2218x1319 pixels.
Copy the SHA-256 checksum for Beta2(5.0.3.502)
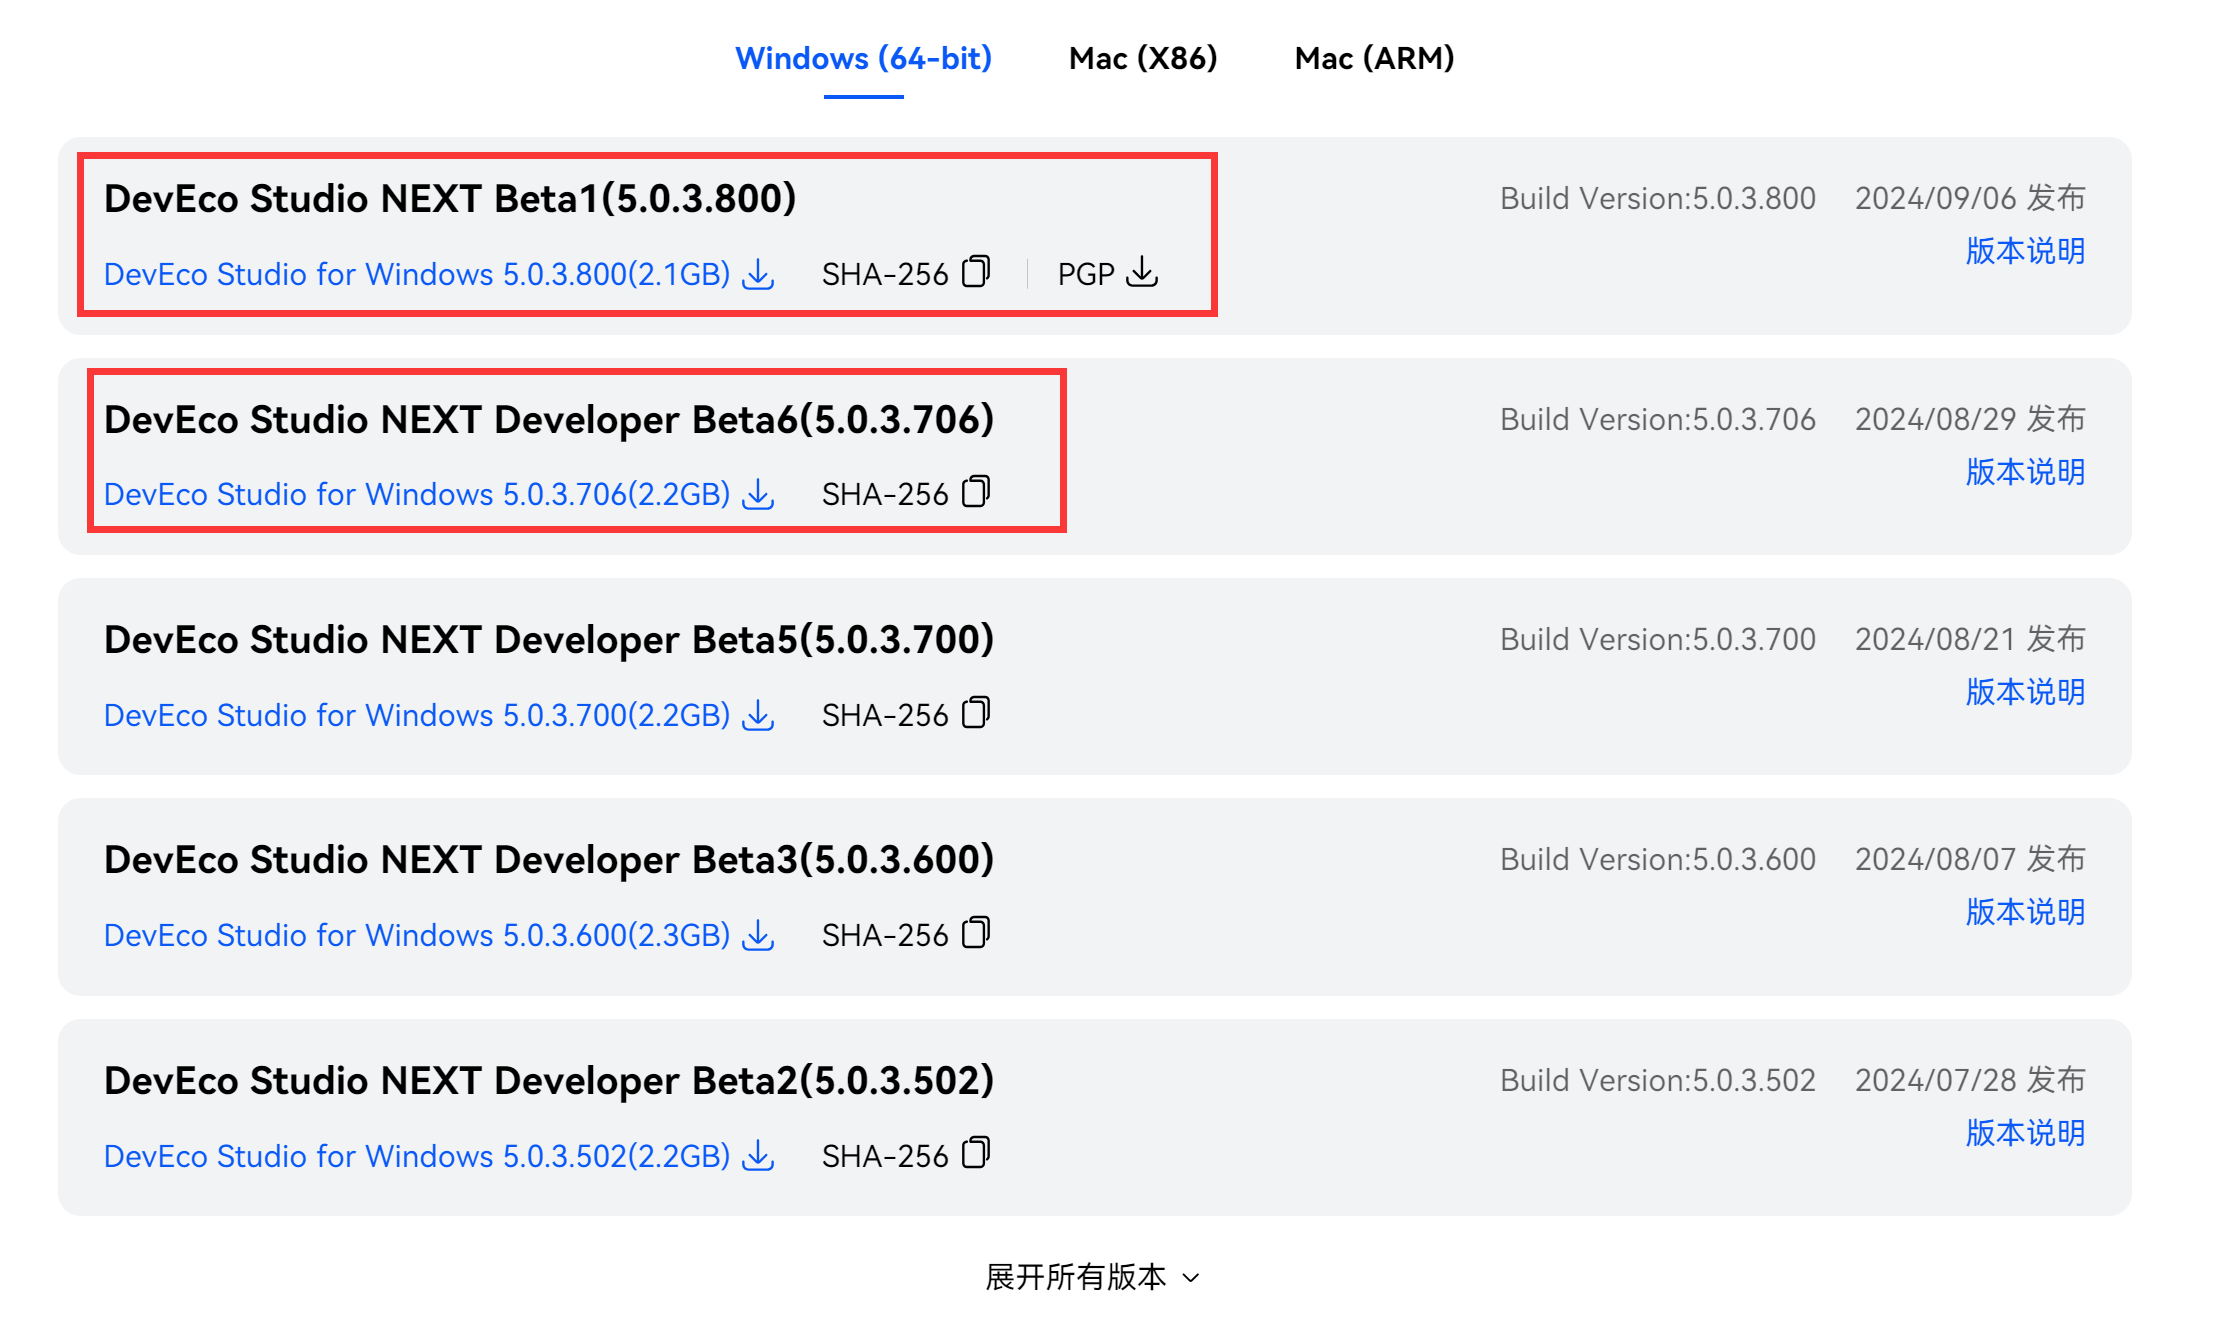pyautogui.click(x=976, y=1153)
